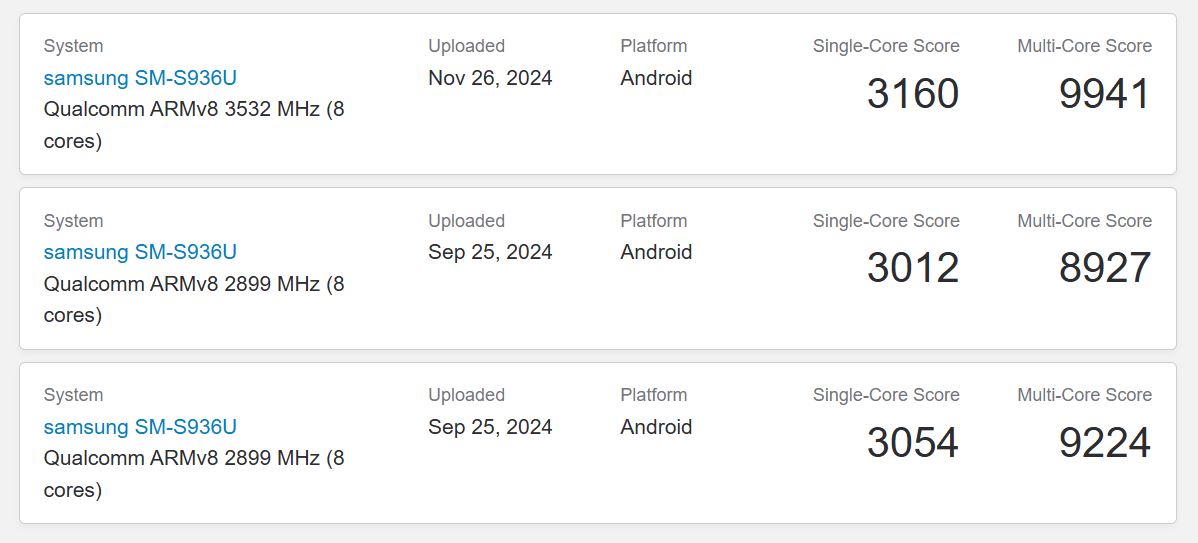1198x543 pixels.
Task: Click Sep 25, 2024 date in the 9224 result
Action: (490, 427)
